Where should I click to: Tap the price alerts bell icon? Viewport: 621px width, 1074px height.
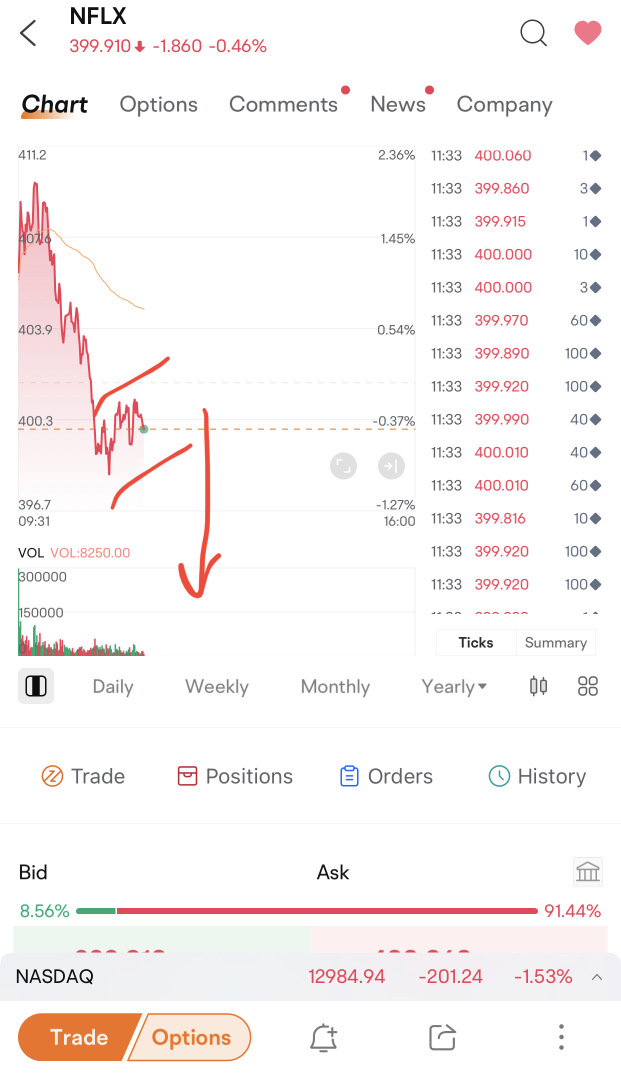pos(323,1037)
